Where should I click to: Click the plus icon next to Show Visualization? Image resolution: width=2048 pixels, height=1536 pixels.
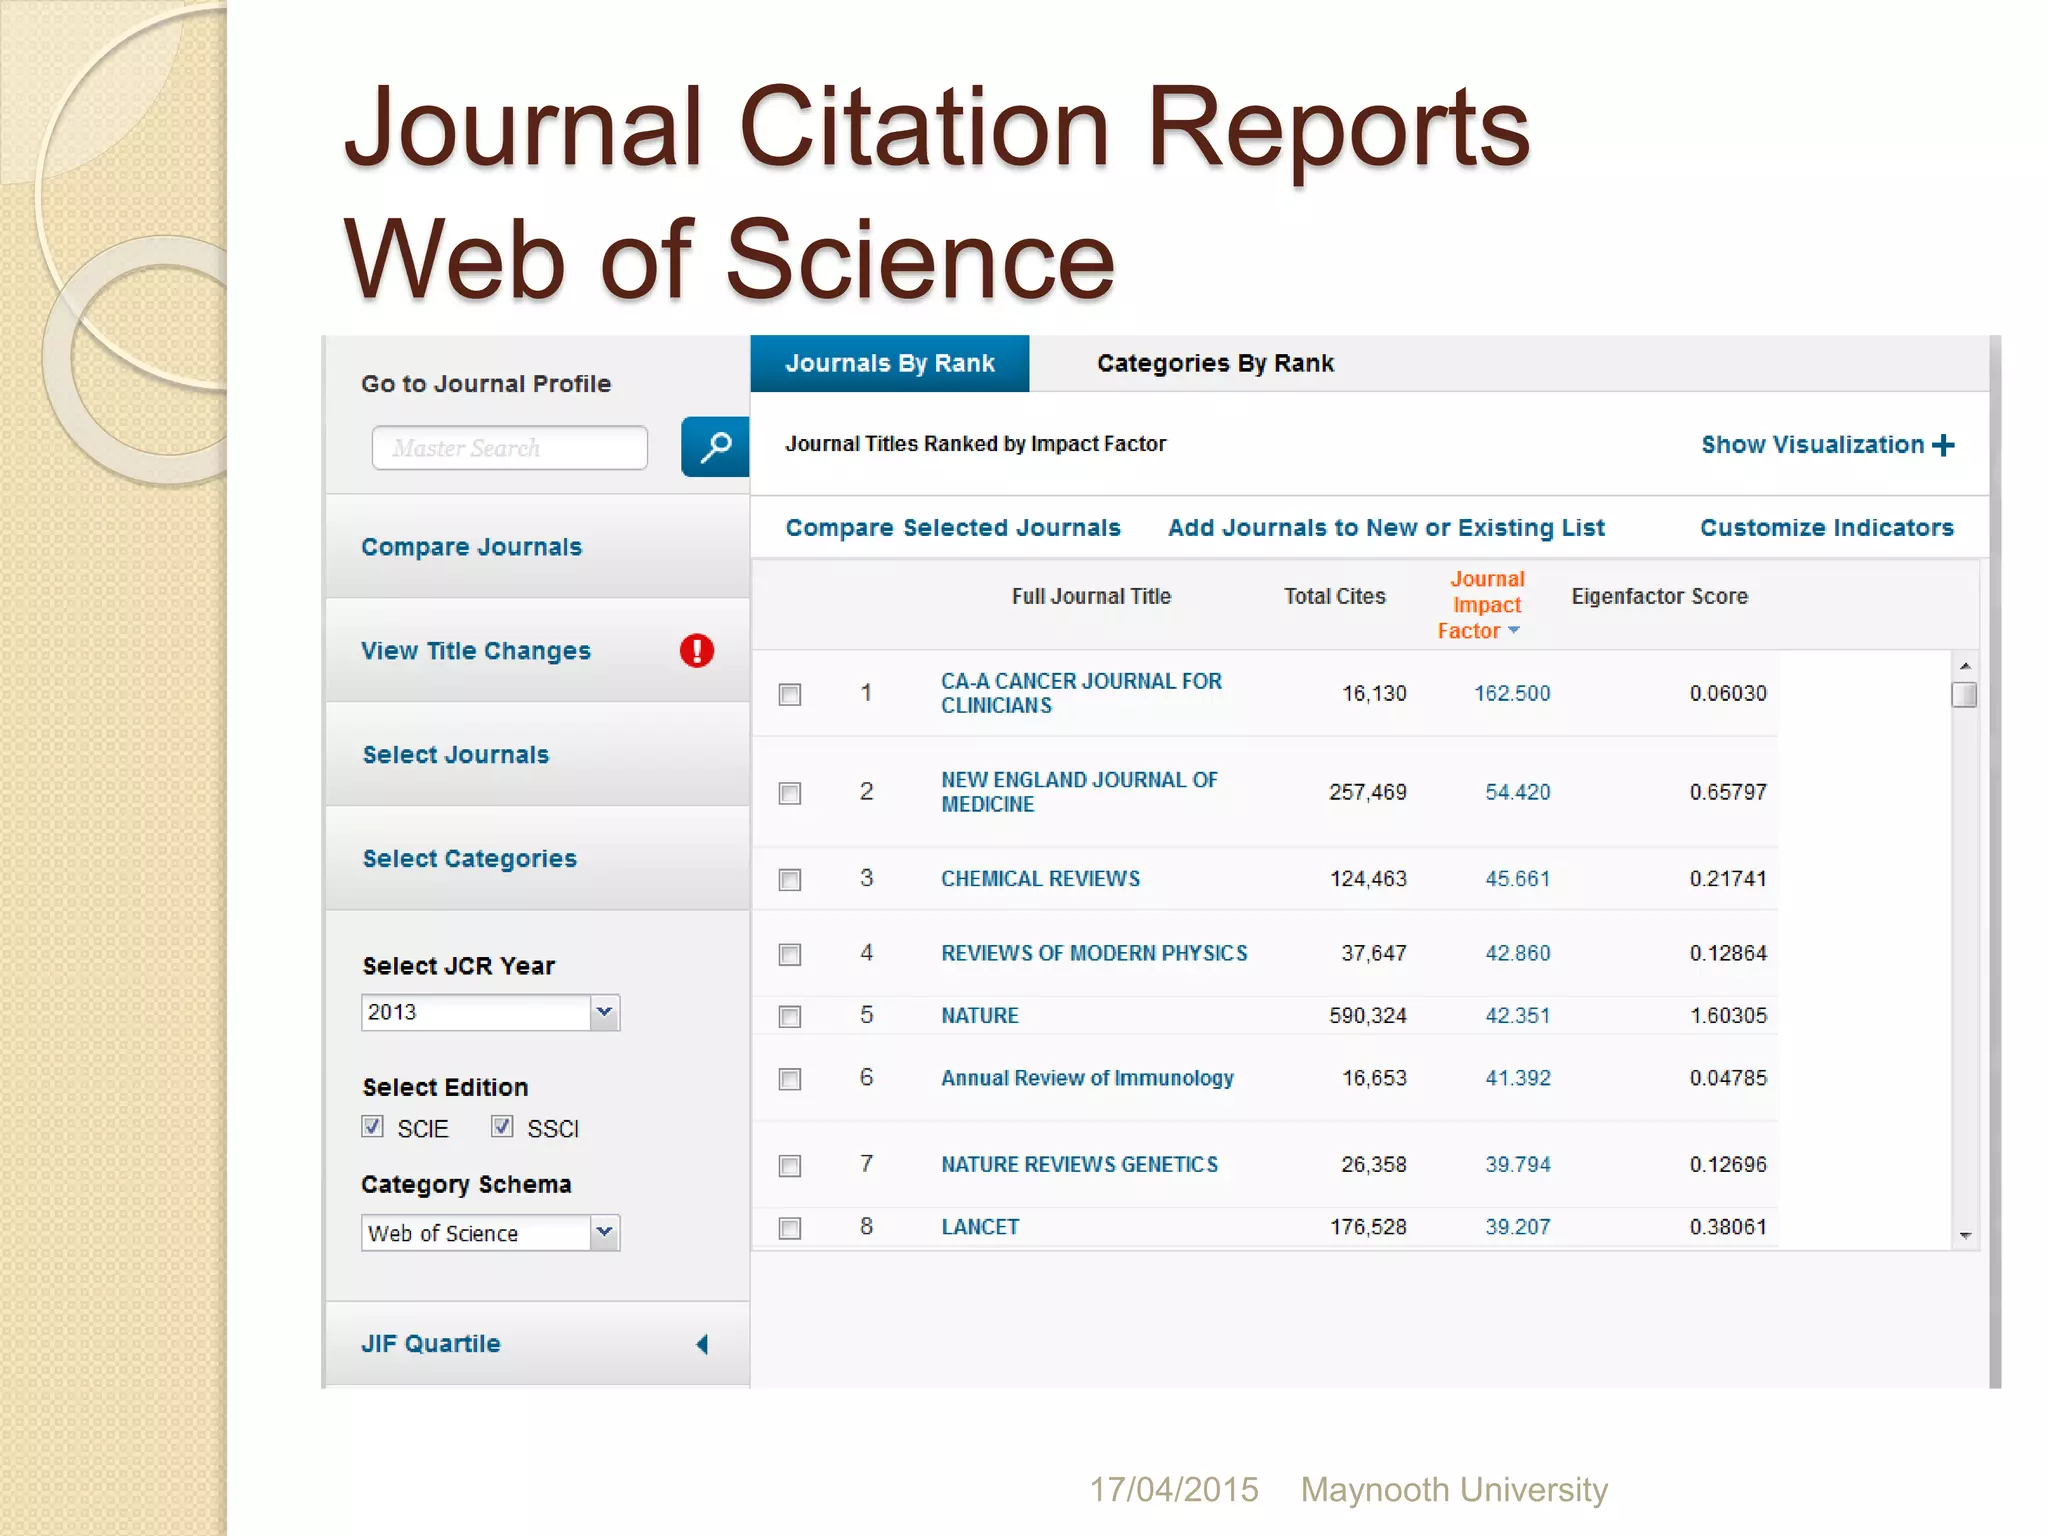click(x=1943, y=445)
